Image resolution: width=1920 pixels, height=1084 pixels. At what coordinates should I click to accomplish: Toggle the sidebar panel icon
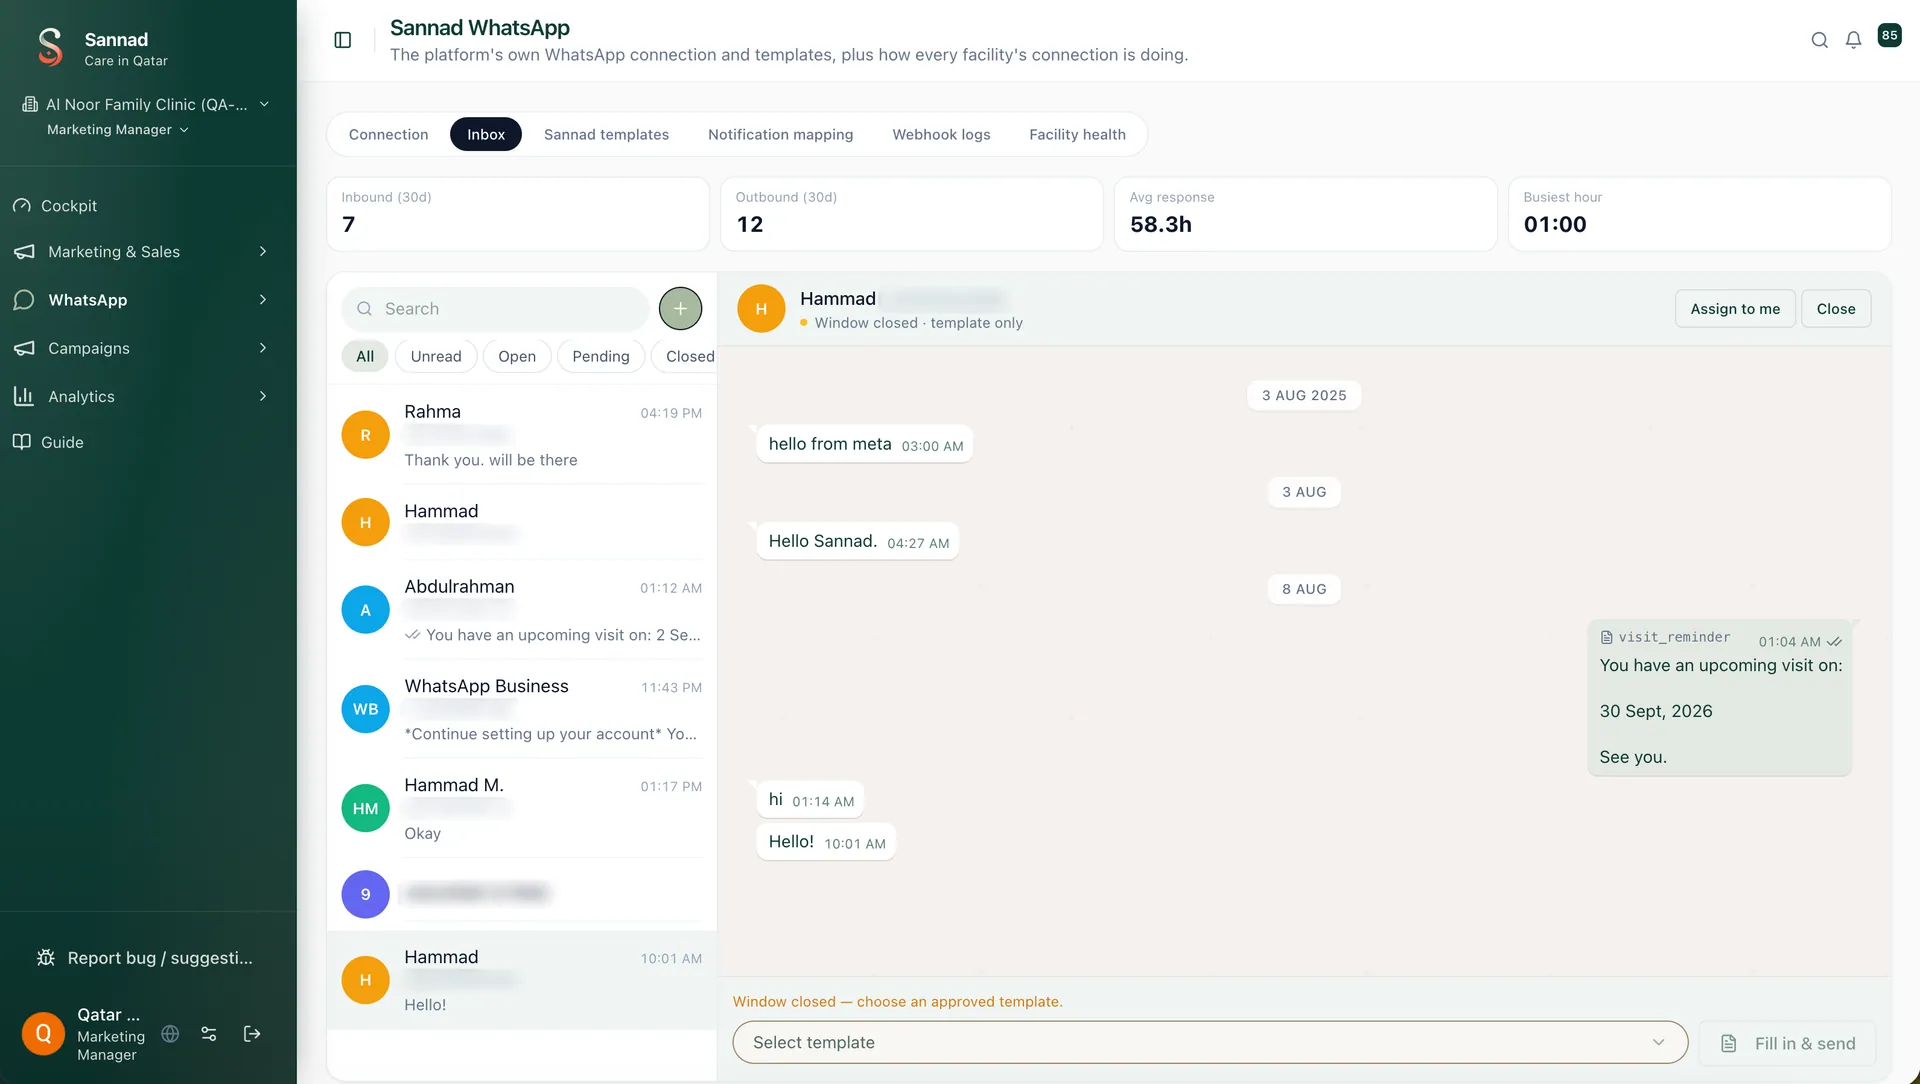(343, 40)
